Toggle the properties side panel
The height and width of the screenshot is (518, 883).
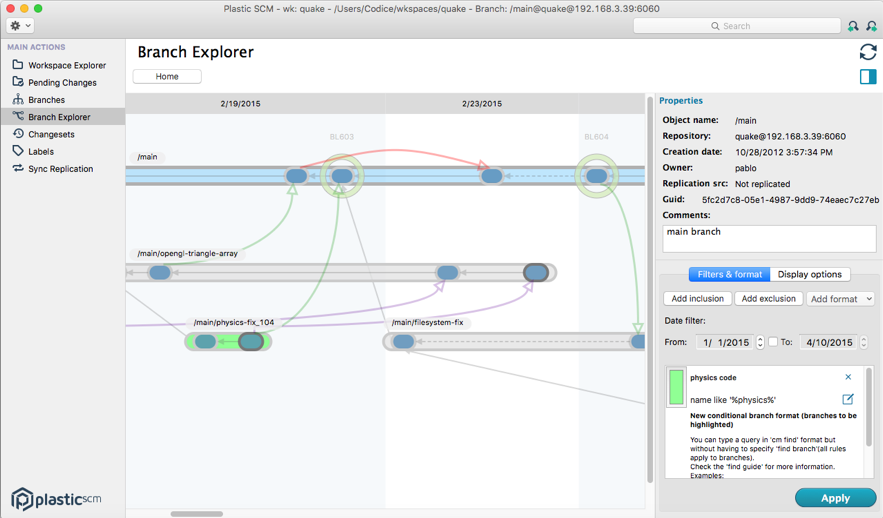tap(868, 76)
